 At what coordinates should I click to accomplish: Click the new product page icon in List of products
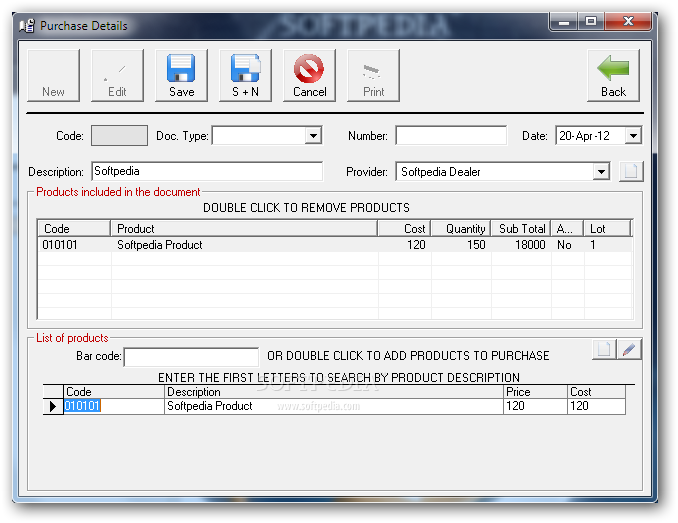[x=604, y=349]
